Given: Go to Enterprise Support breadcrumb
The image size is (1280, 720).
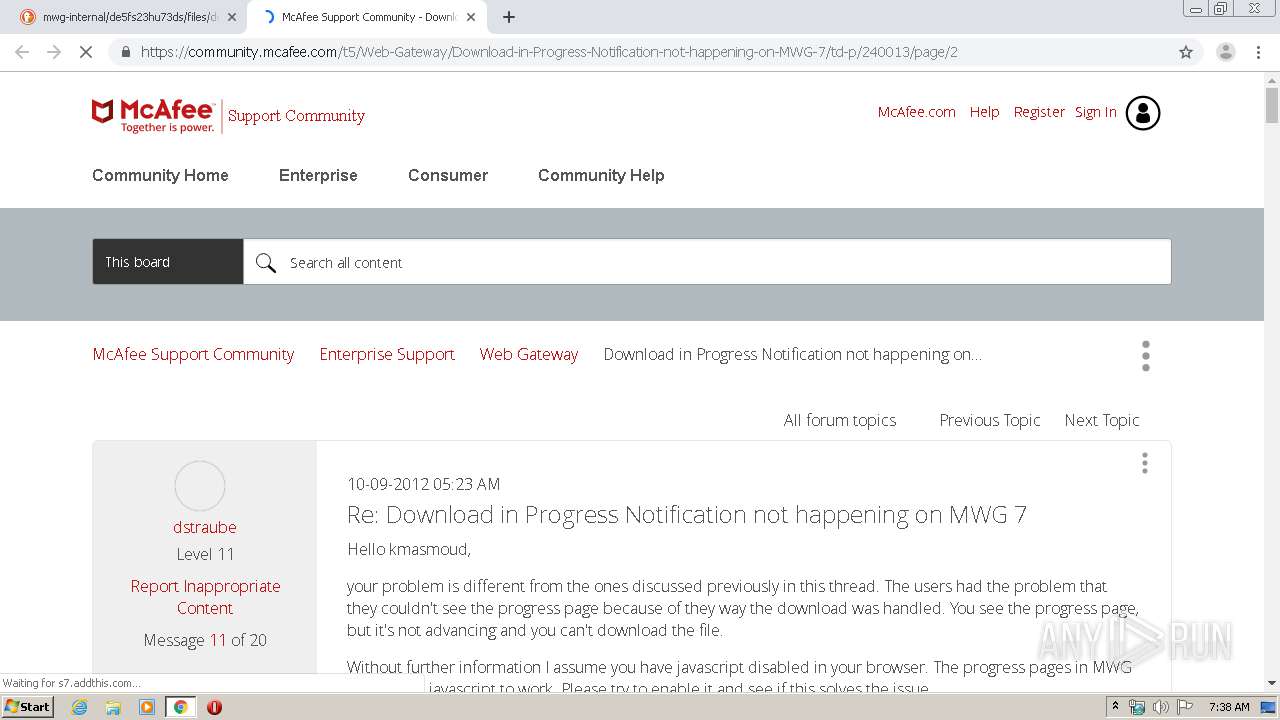Looking at the screenshot, I should tap(387, 354).
